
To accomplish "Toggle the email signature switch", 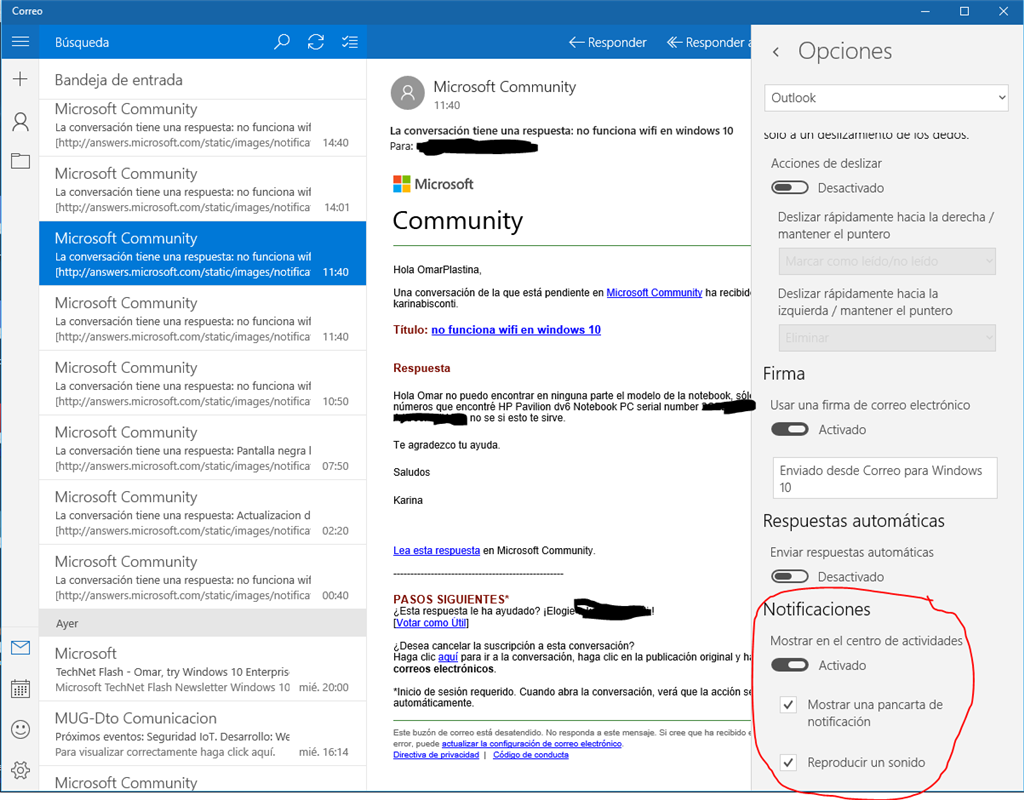I will pos(790,430).
